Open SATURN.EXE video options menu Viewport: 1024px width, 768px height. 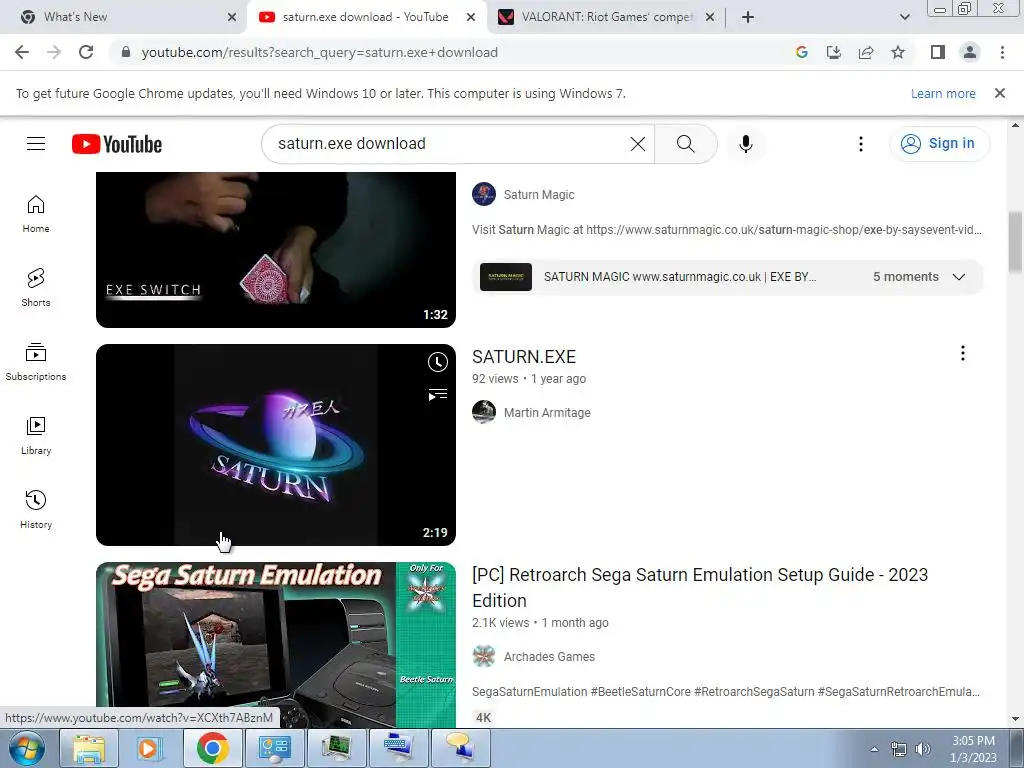click(963, 353)
